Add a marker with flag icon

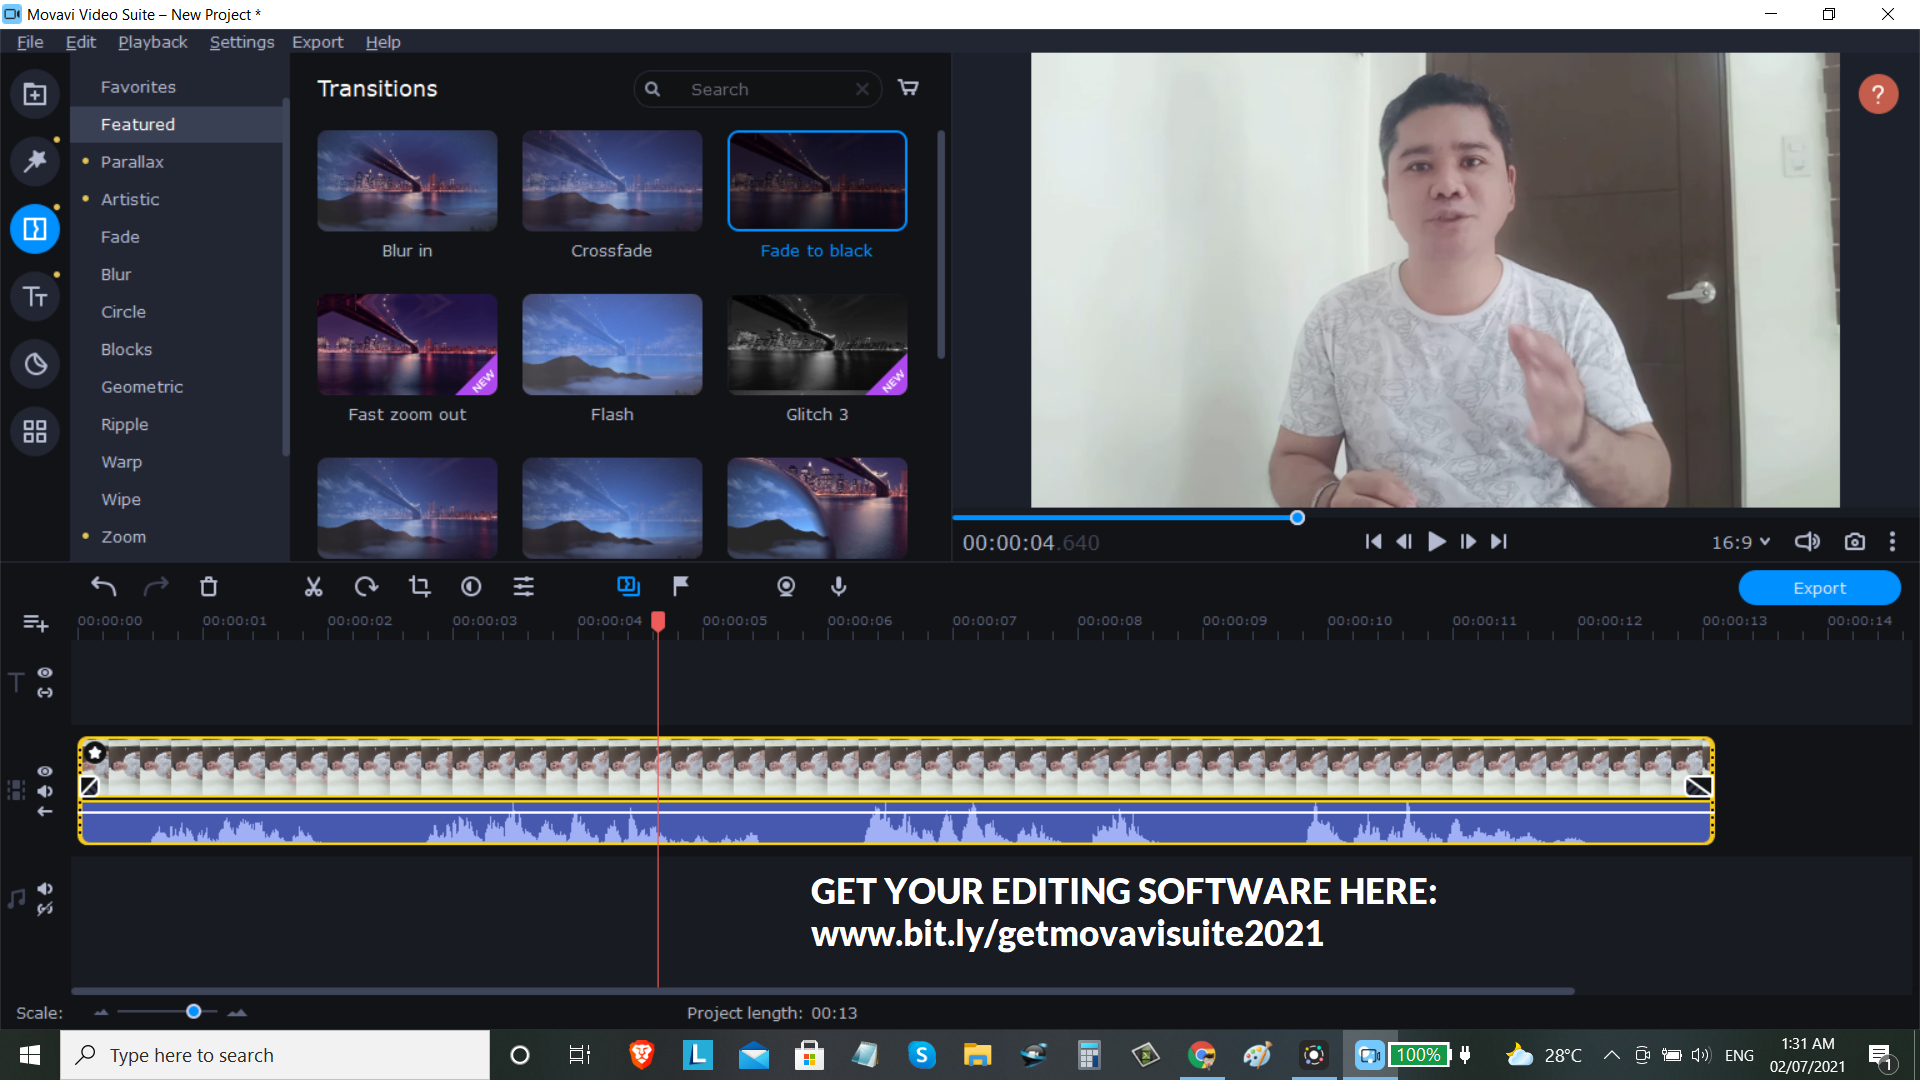click(x=681, y=587)
